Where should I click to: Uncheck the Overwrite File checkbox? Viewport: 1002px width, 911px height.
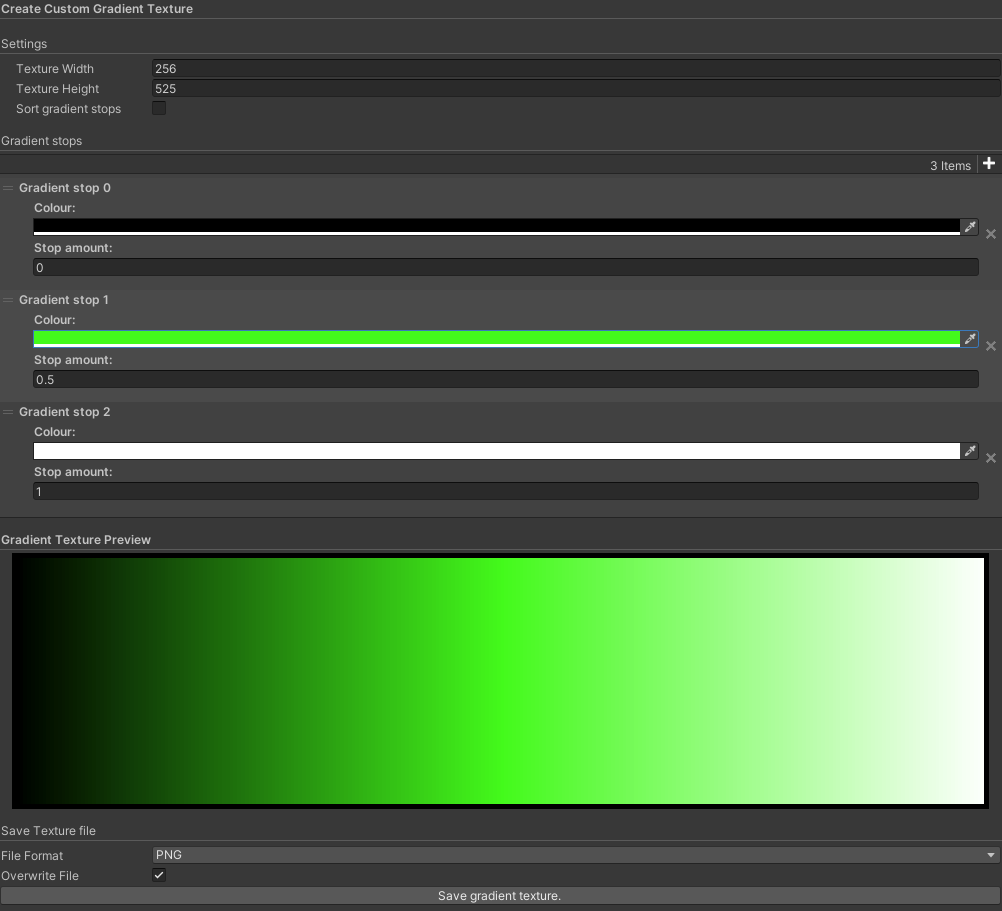(x=159, y=875)
